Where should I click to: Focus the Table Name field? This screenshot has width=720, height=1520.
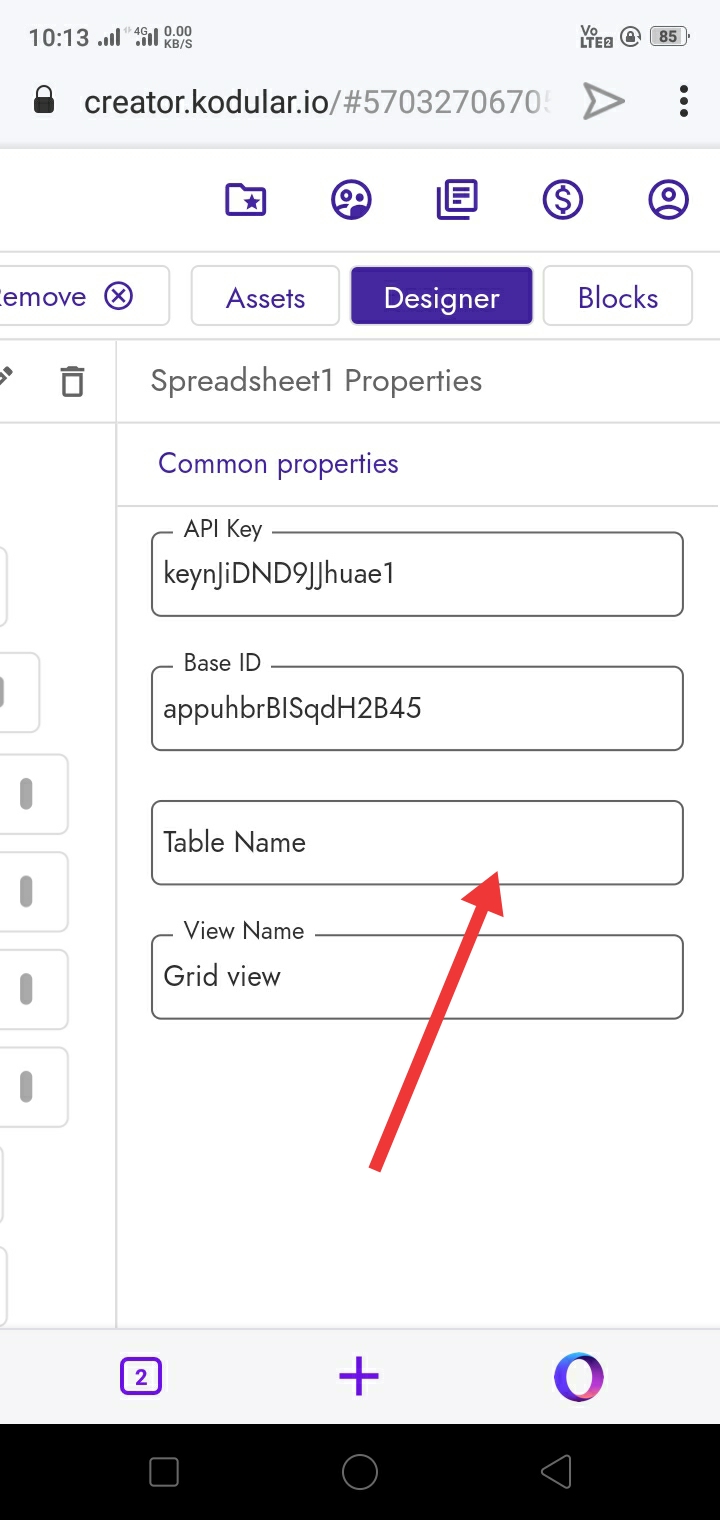[417, 842]
